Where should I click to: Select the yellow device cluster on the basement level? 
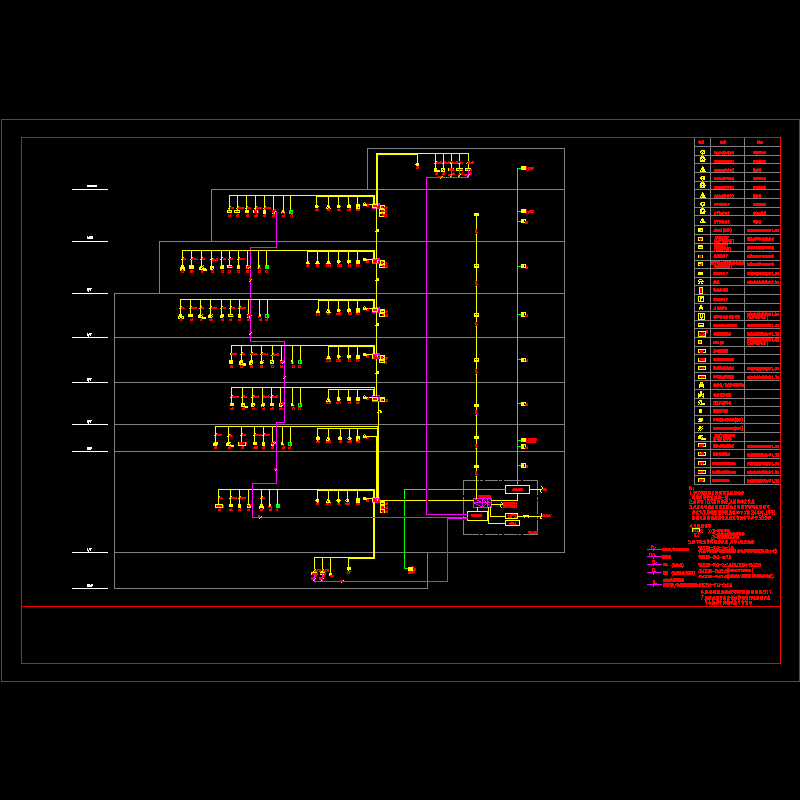320,574
